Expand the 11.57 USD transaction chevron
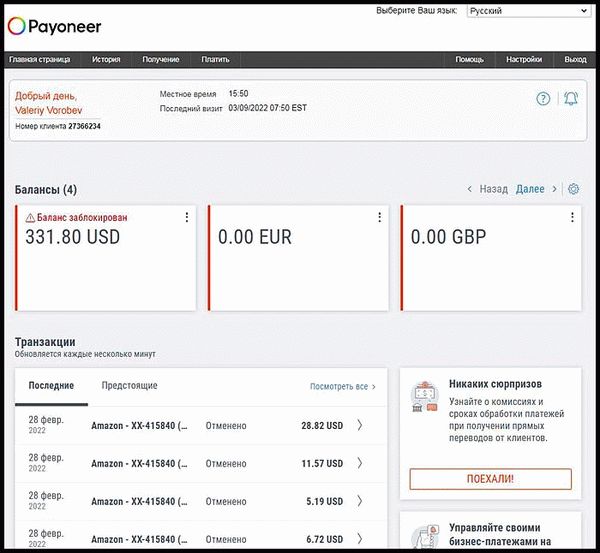 pos(360,463)
